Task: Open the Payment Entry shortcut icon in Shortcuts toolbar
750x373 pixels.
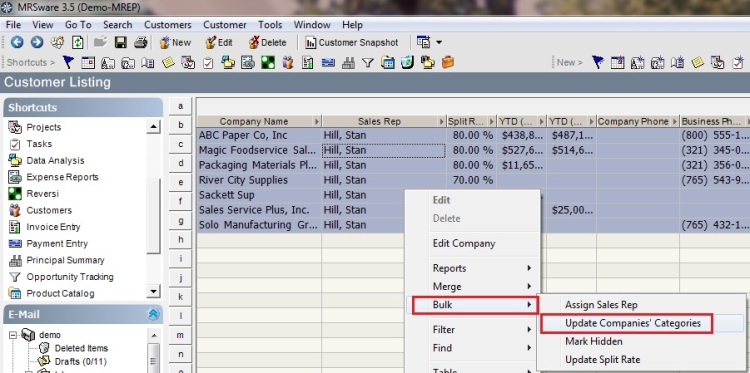Action: [328, 62]
